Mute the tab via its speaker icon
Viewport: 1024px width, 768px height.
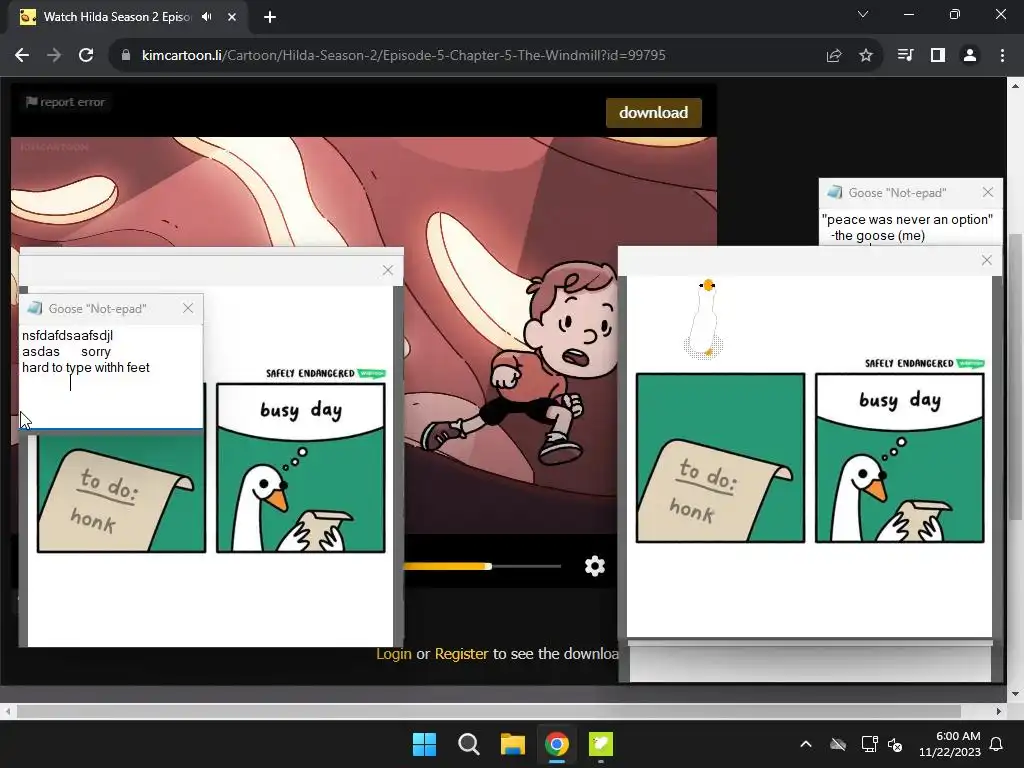207,17
